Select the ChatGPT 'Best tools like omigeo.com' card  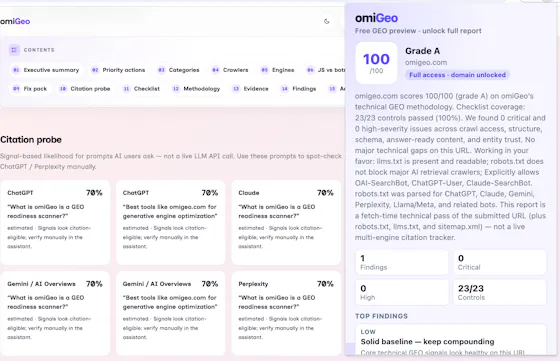tap(171, 222)
